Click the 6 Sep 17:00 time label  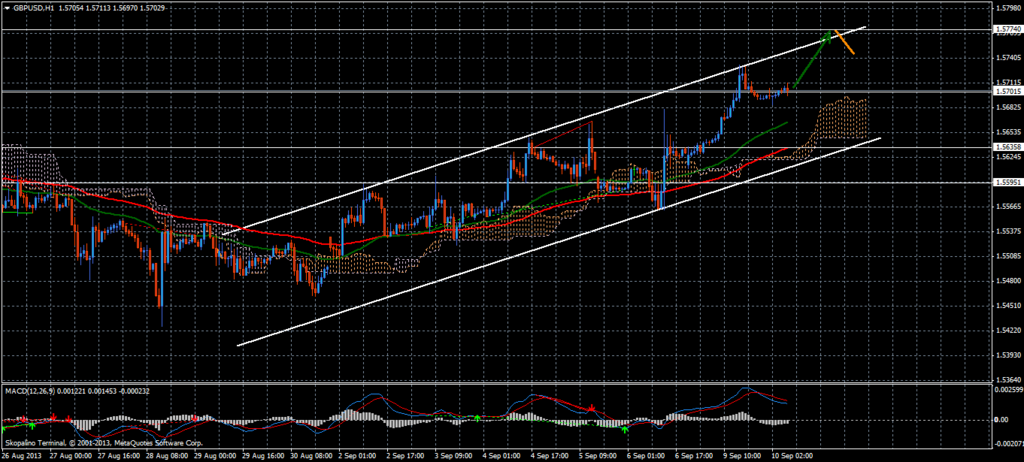click(x=694, y=454)
